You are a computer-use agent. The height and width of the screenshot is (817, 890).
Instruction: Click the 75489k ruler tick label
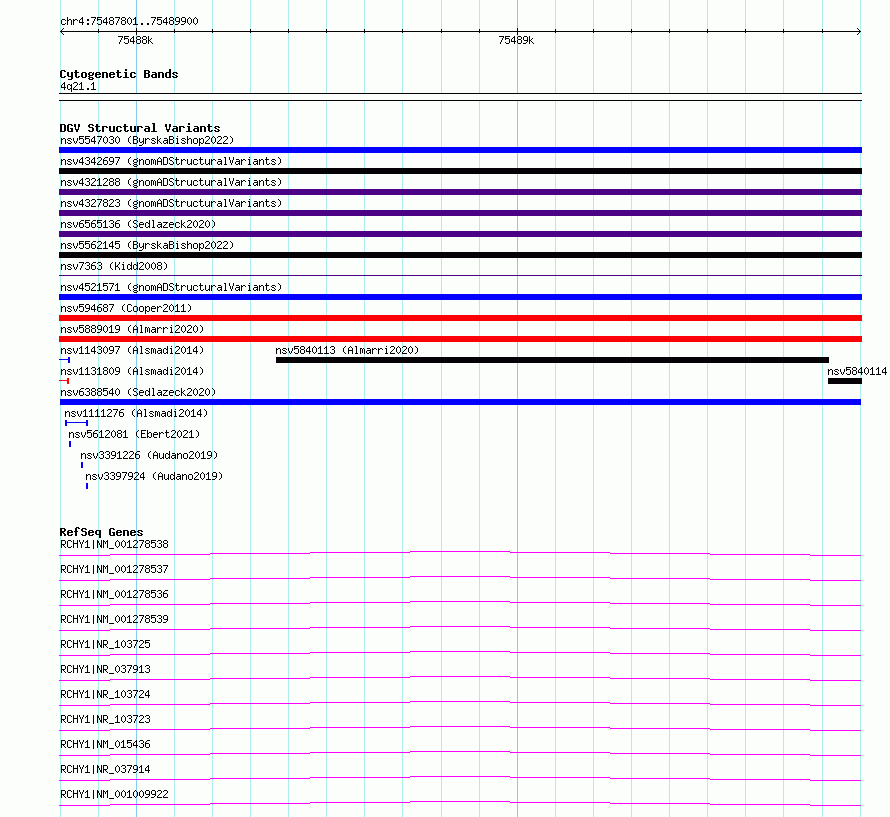click(516, 40)
